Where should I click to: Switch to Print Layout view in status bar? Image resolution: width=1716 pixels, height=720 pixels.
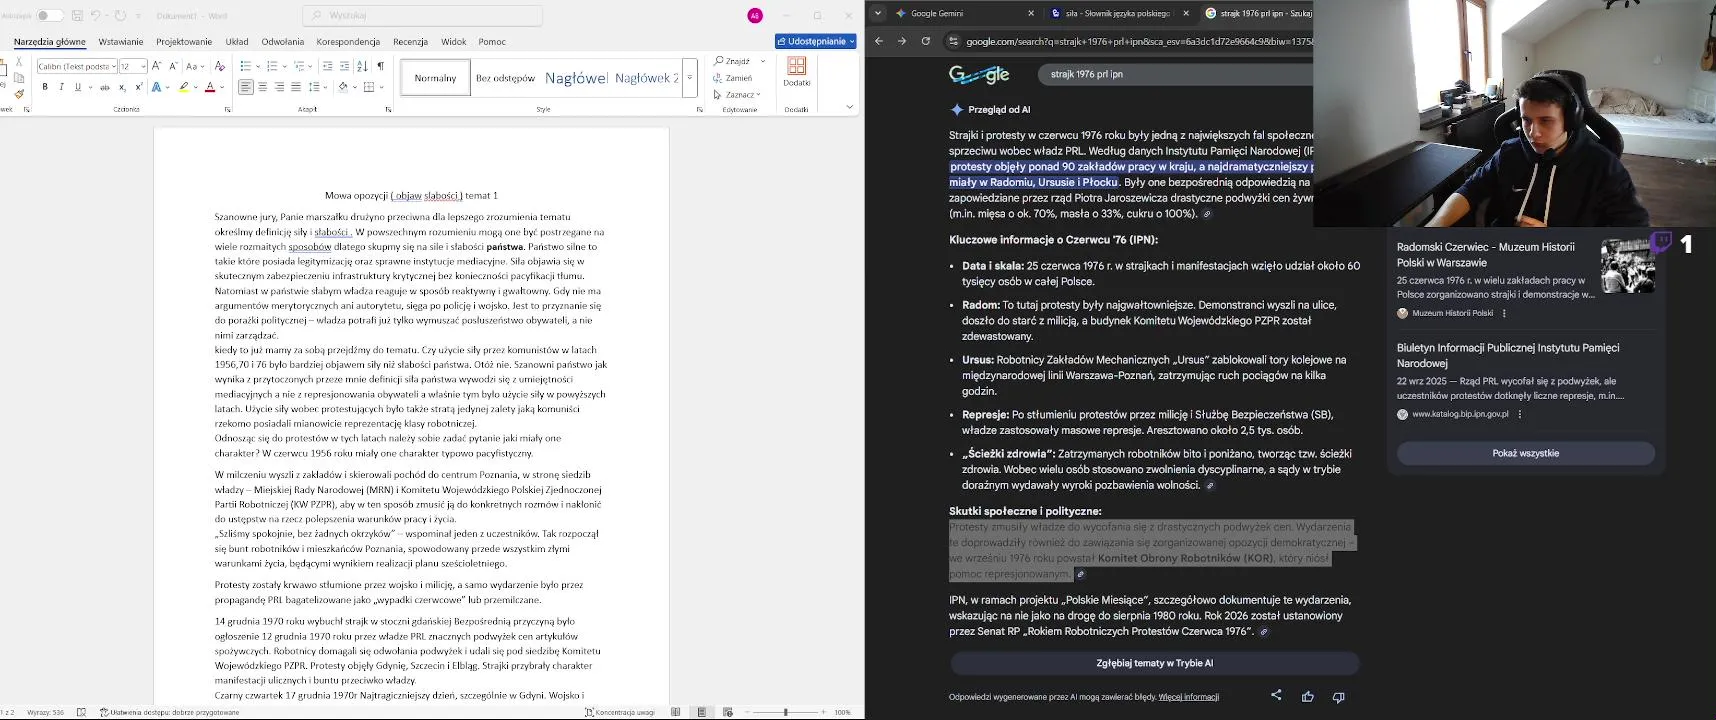click(702, 712)
